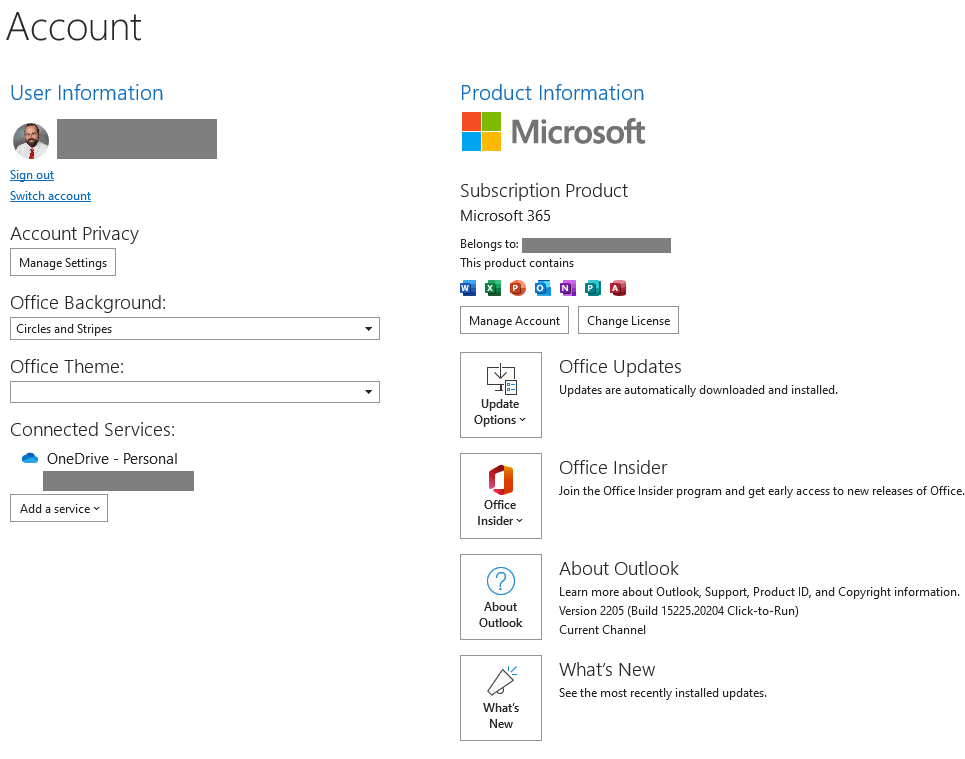Viewport: 965px width, 759px height.
Task: Open the Add a service menu
Action: point(59,508)
